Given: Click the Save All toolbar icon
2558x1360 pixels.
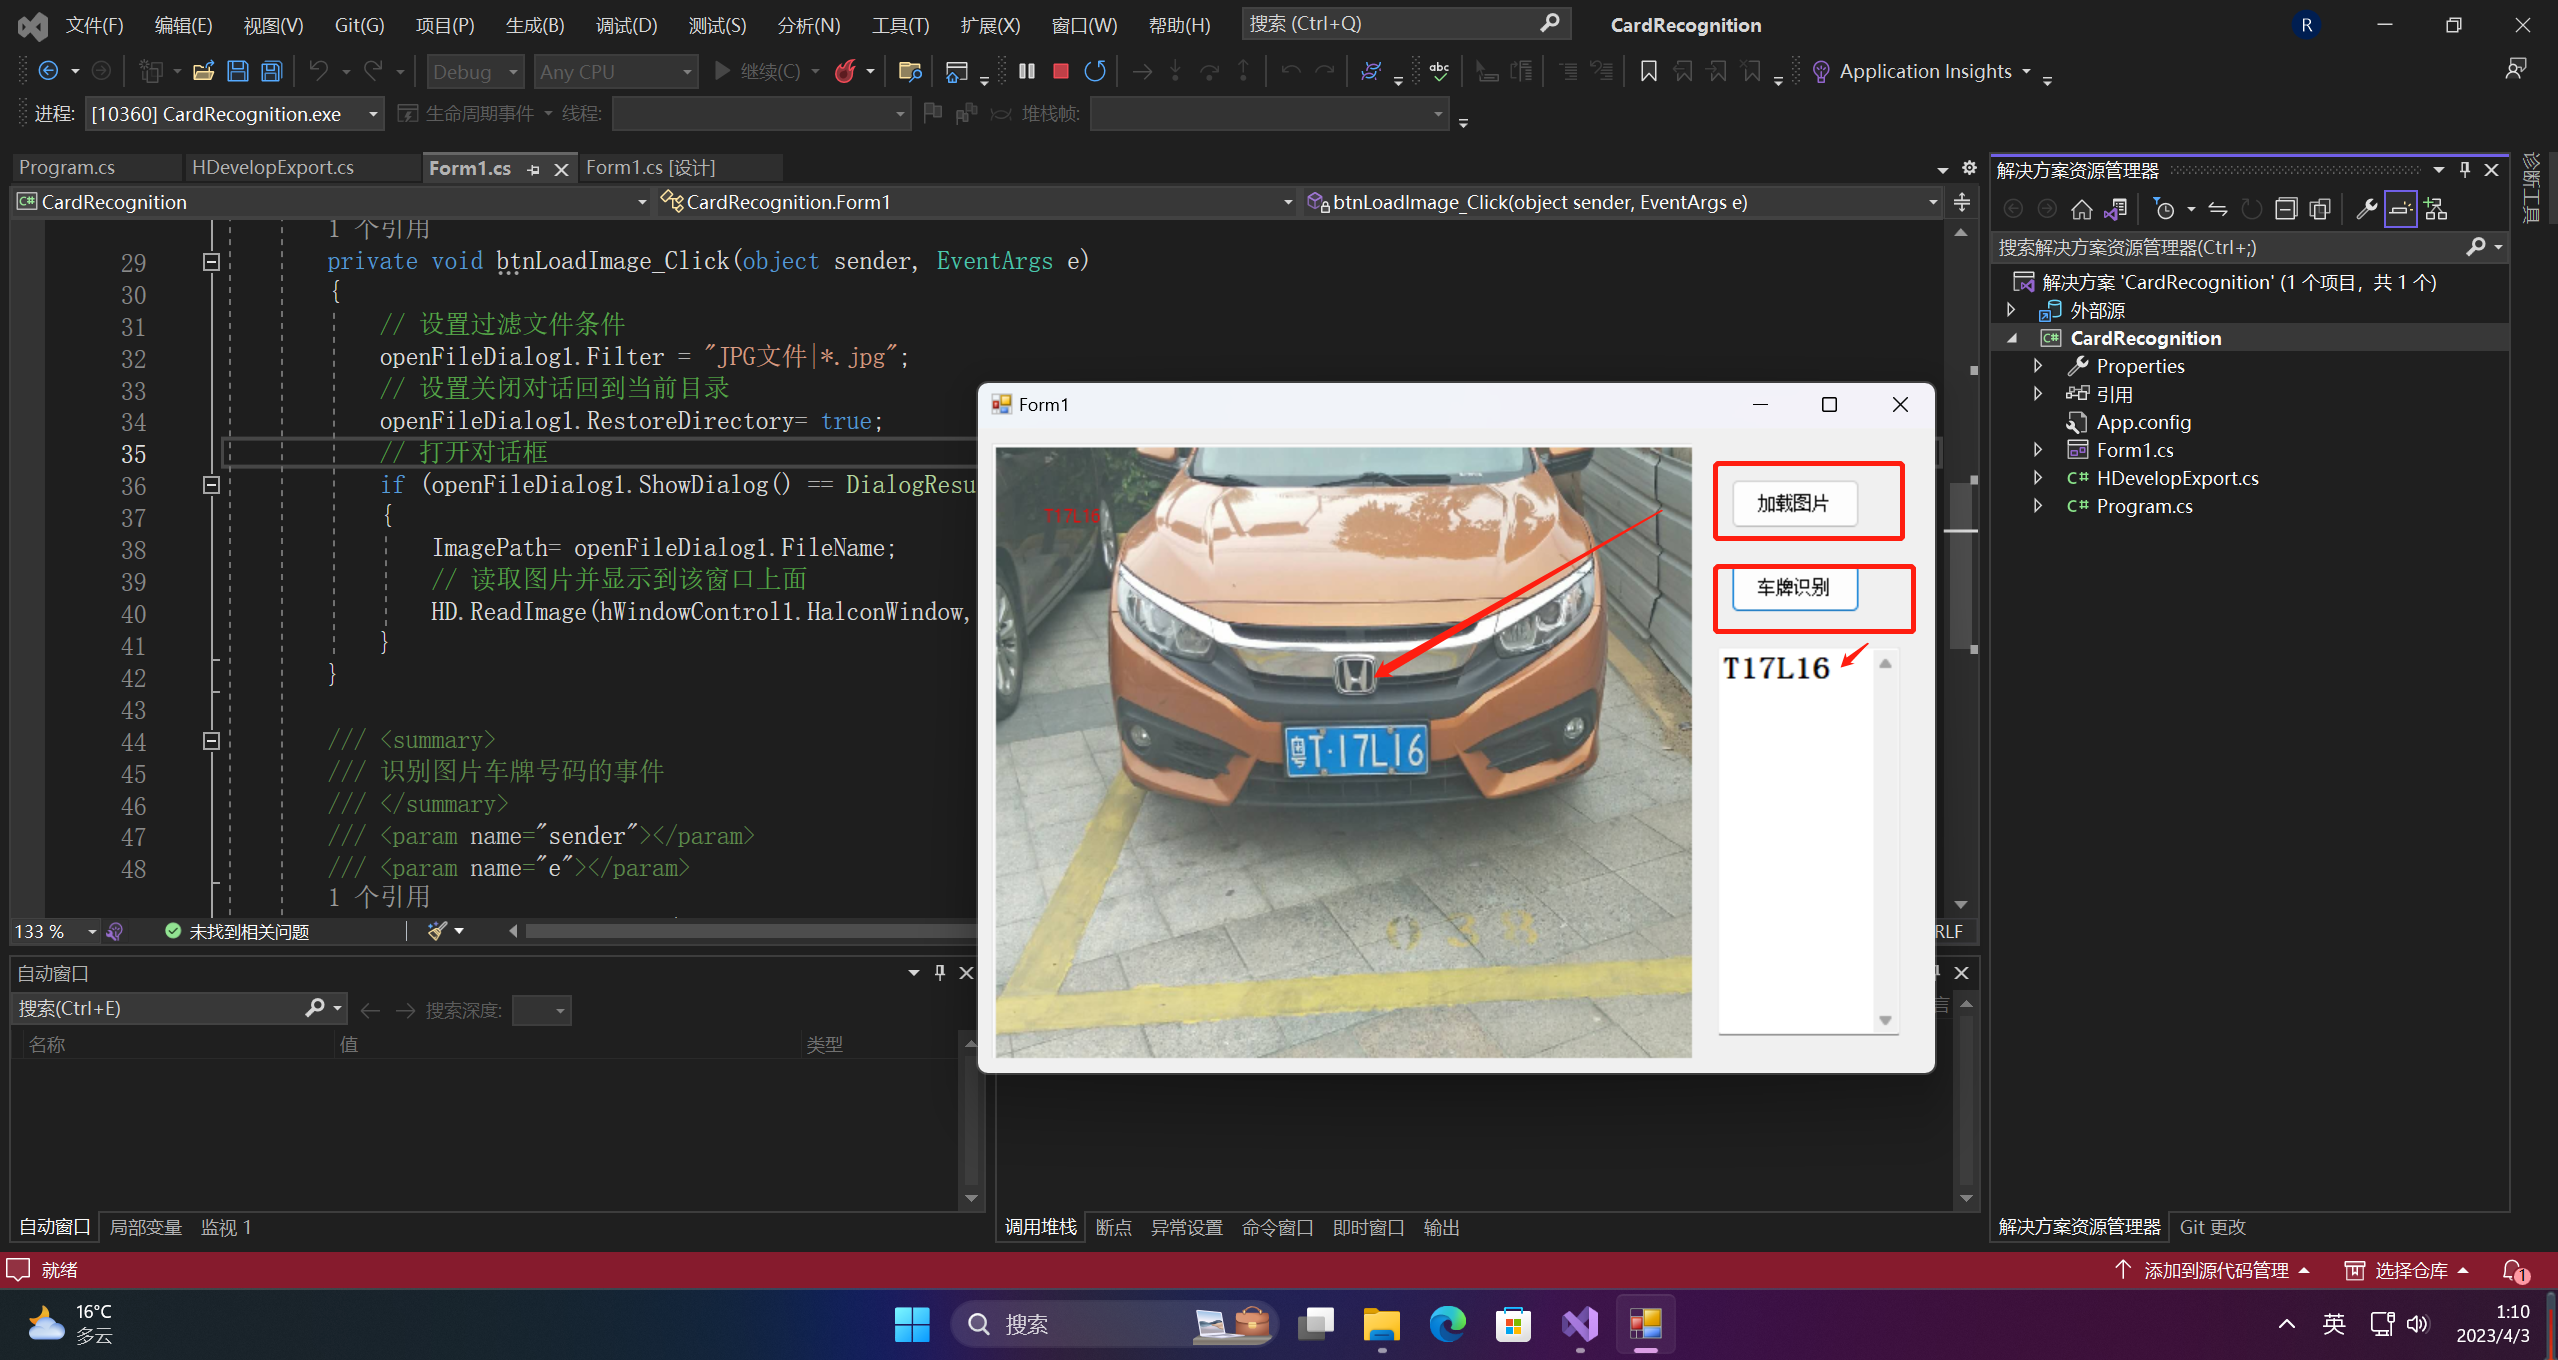Looking at the screenshot, I should (x=271, y=71).
